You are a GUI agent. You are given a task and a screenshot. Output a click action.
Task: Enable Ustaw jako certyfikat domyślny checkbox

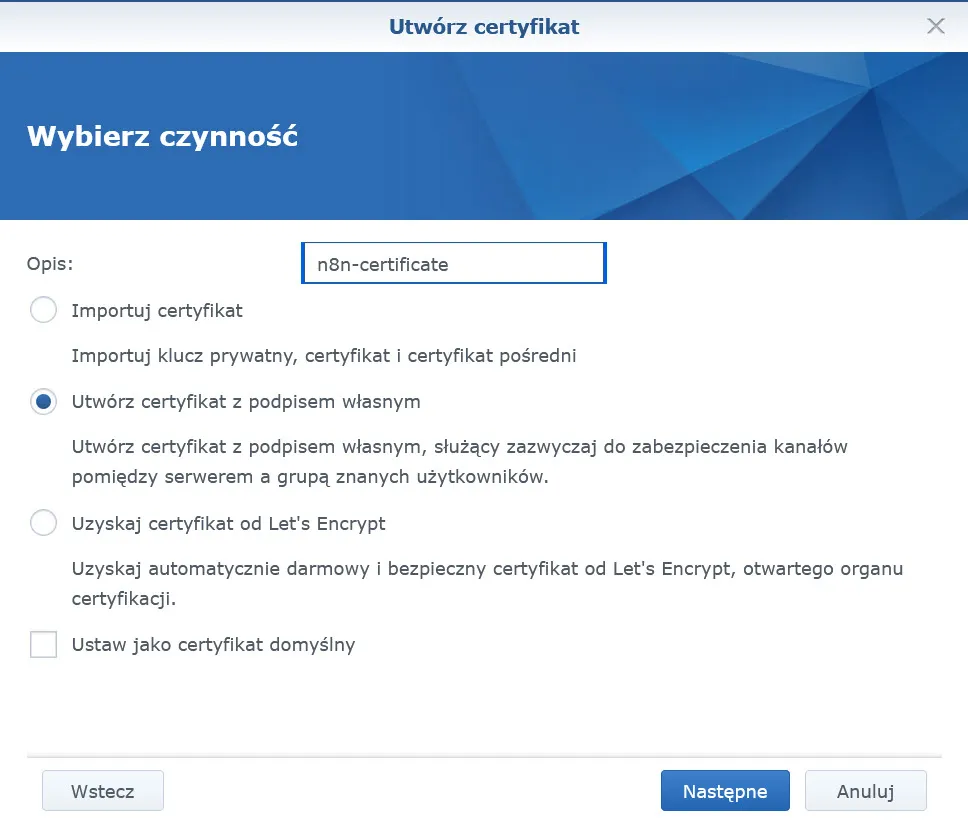click(x=44, y=645)
